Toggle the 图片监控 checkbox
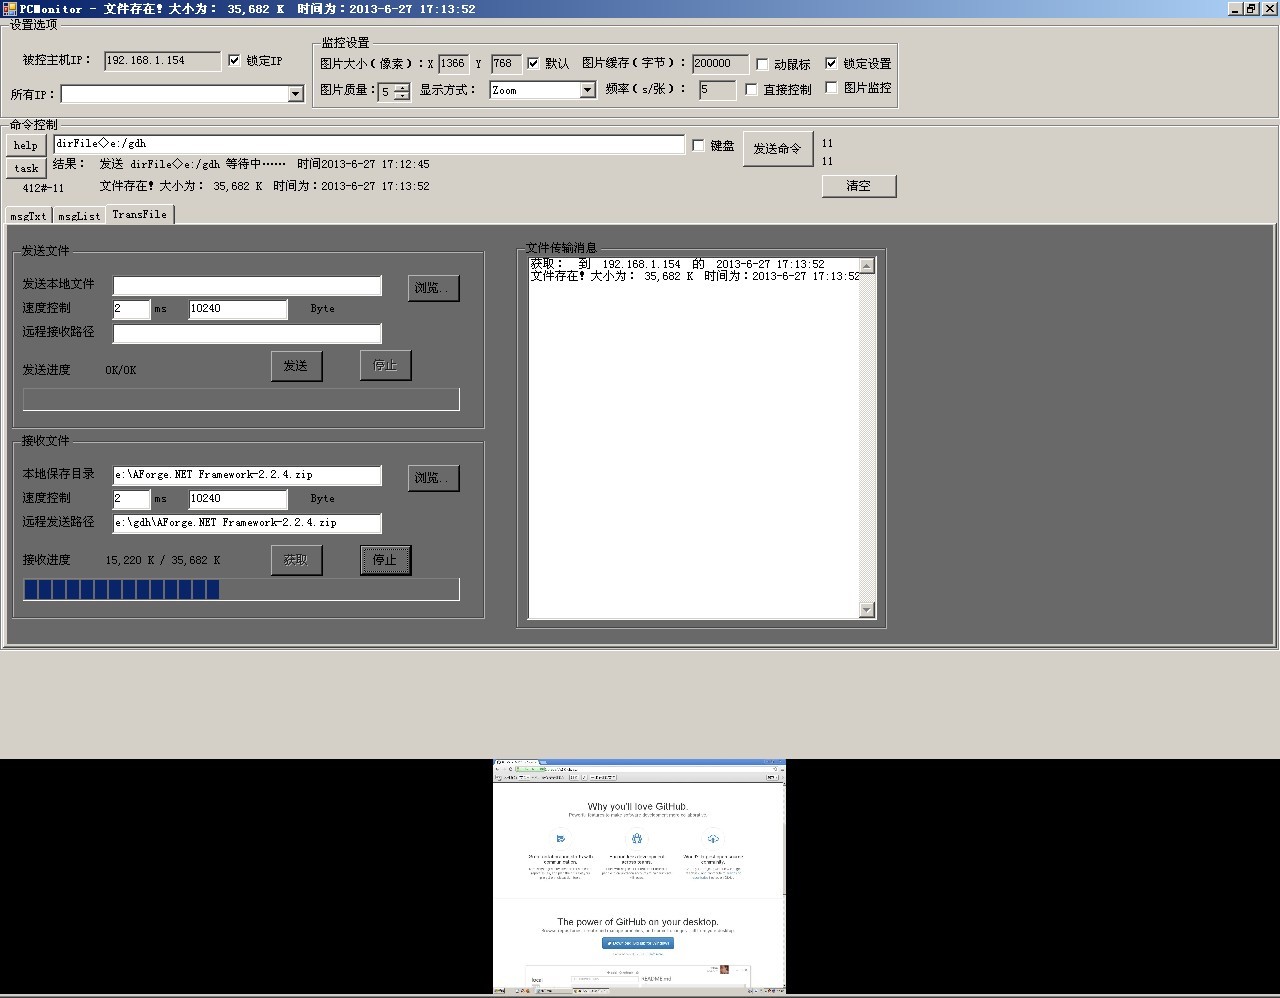 tap(831, 88)
